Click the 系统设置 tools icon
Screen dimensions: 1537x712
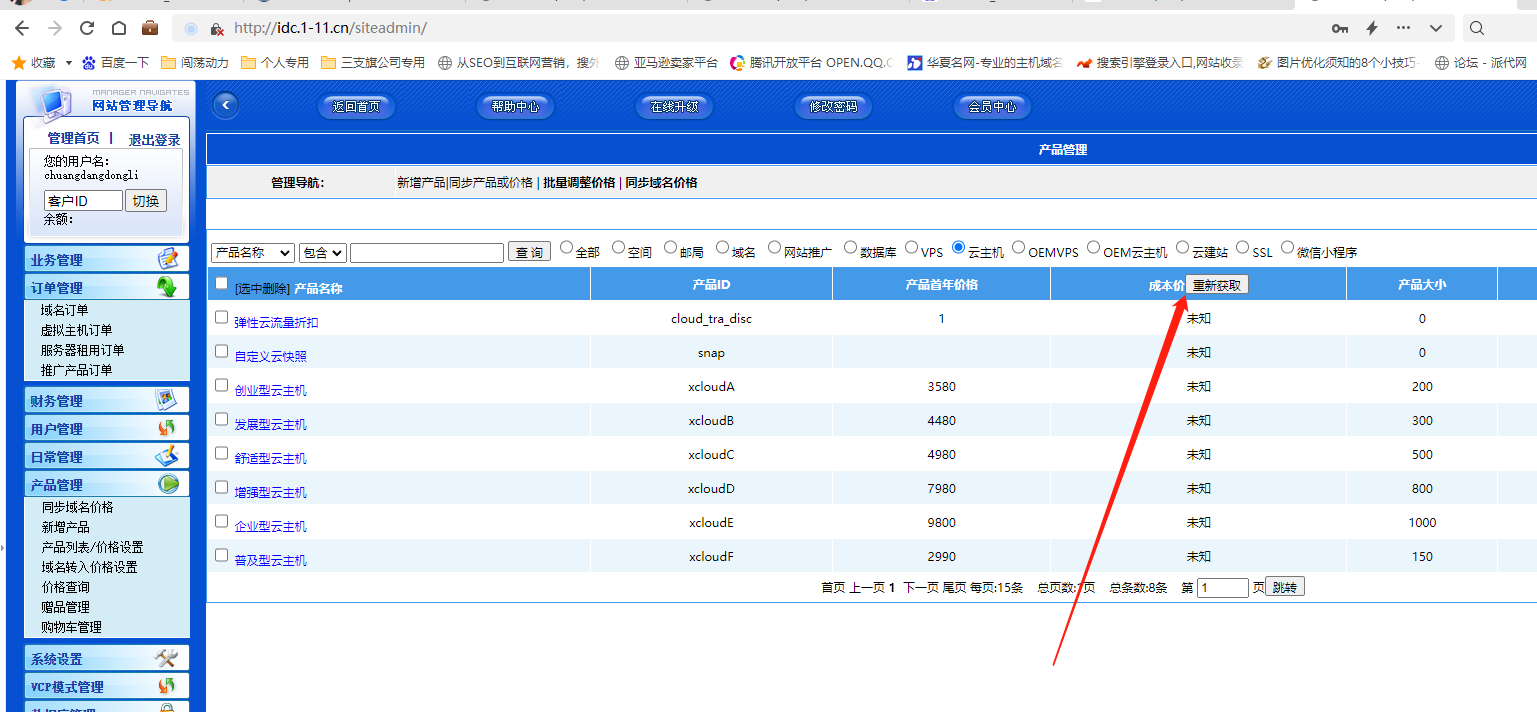click(x=166, y=658)
